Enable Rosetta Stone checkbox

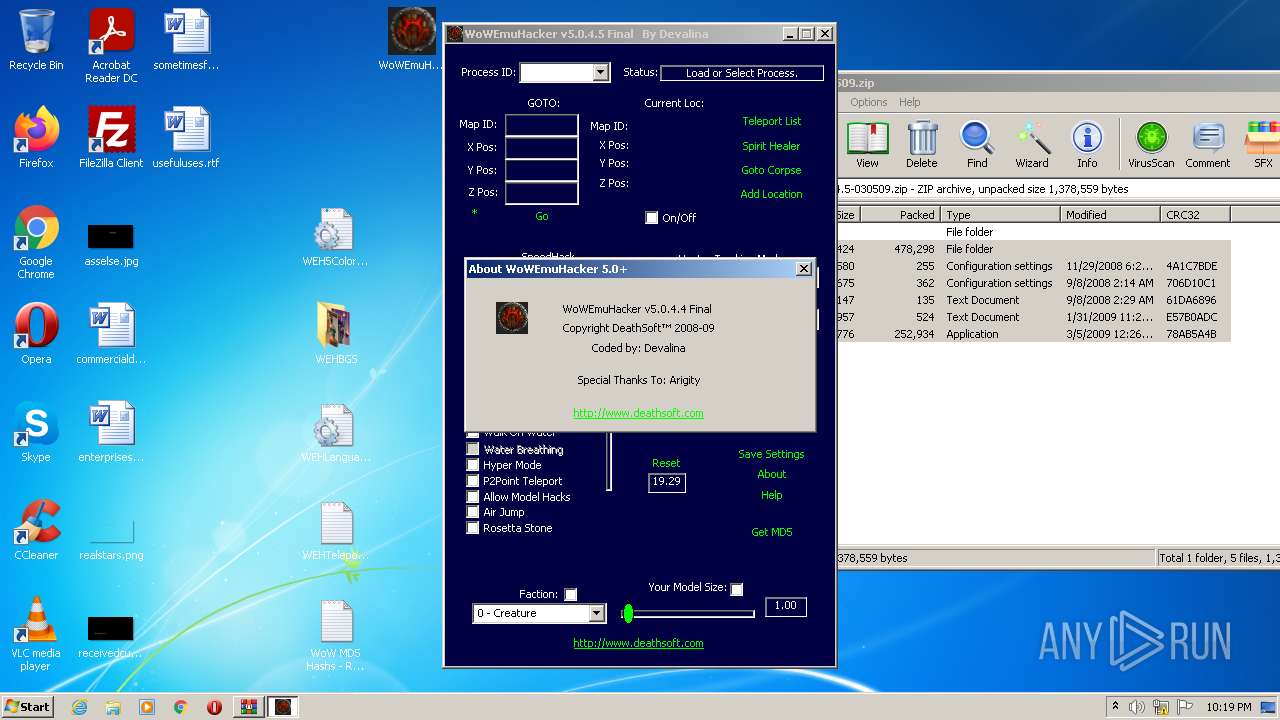point(473,528)
